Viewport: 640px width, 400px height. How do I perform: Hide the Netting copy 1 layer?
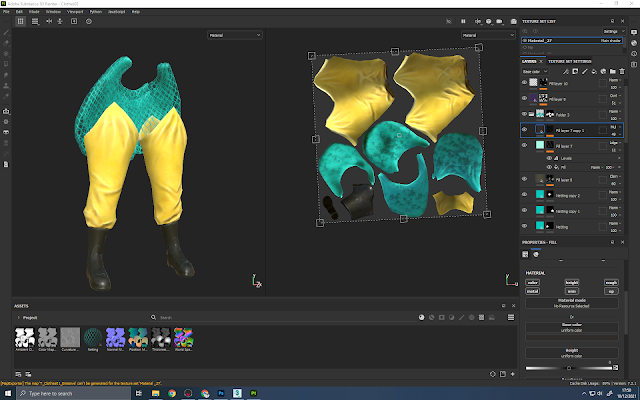[524, 210]
